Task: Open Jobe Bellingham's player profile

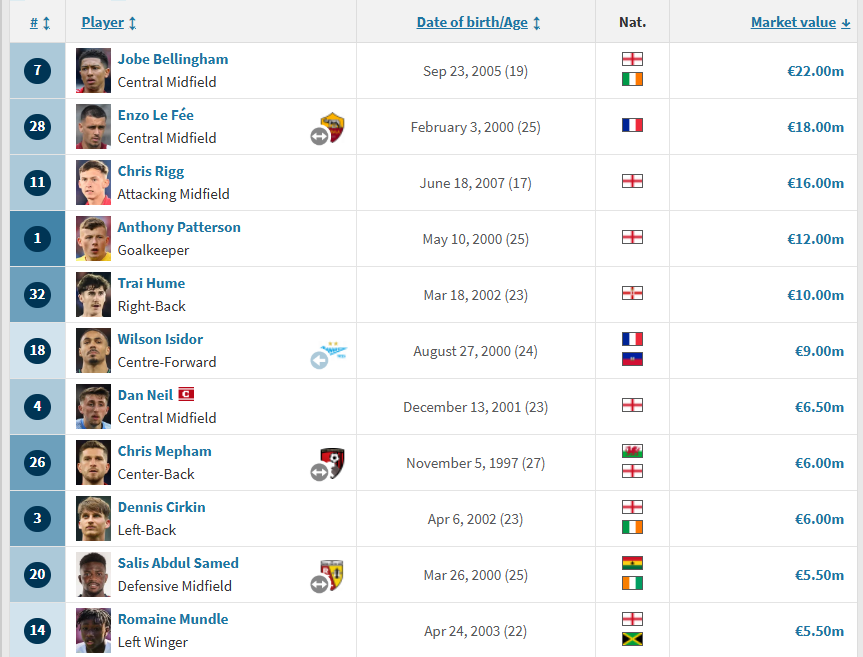Action: click(173, 59)
